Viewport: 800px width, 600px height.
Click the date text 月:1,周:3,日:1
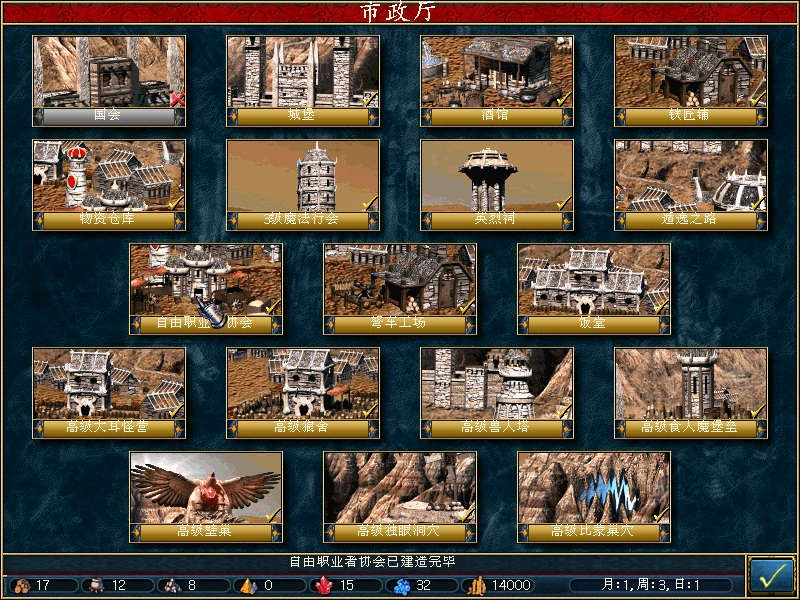[x=651, y=585]
